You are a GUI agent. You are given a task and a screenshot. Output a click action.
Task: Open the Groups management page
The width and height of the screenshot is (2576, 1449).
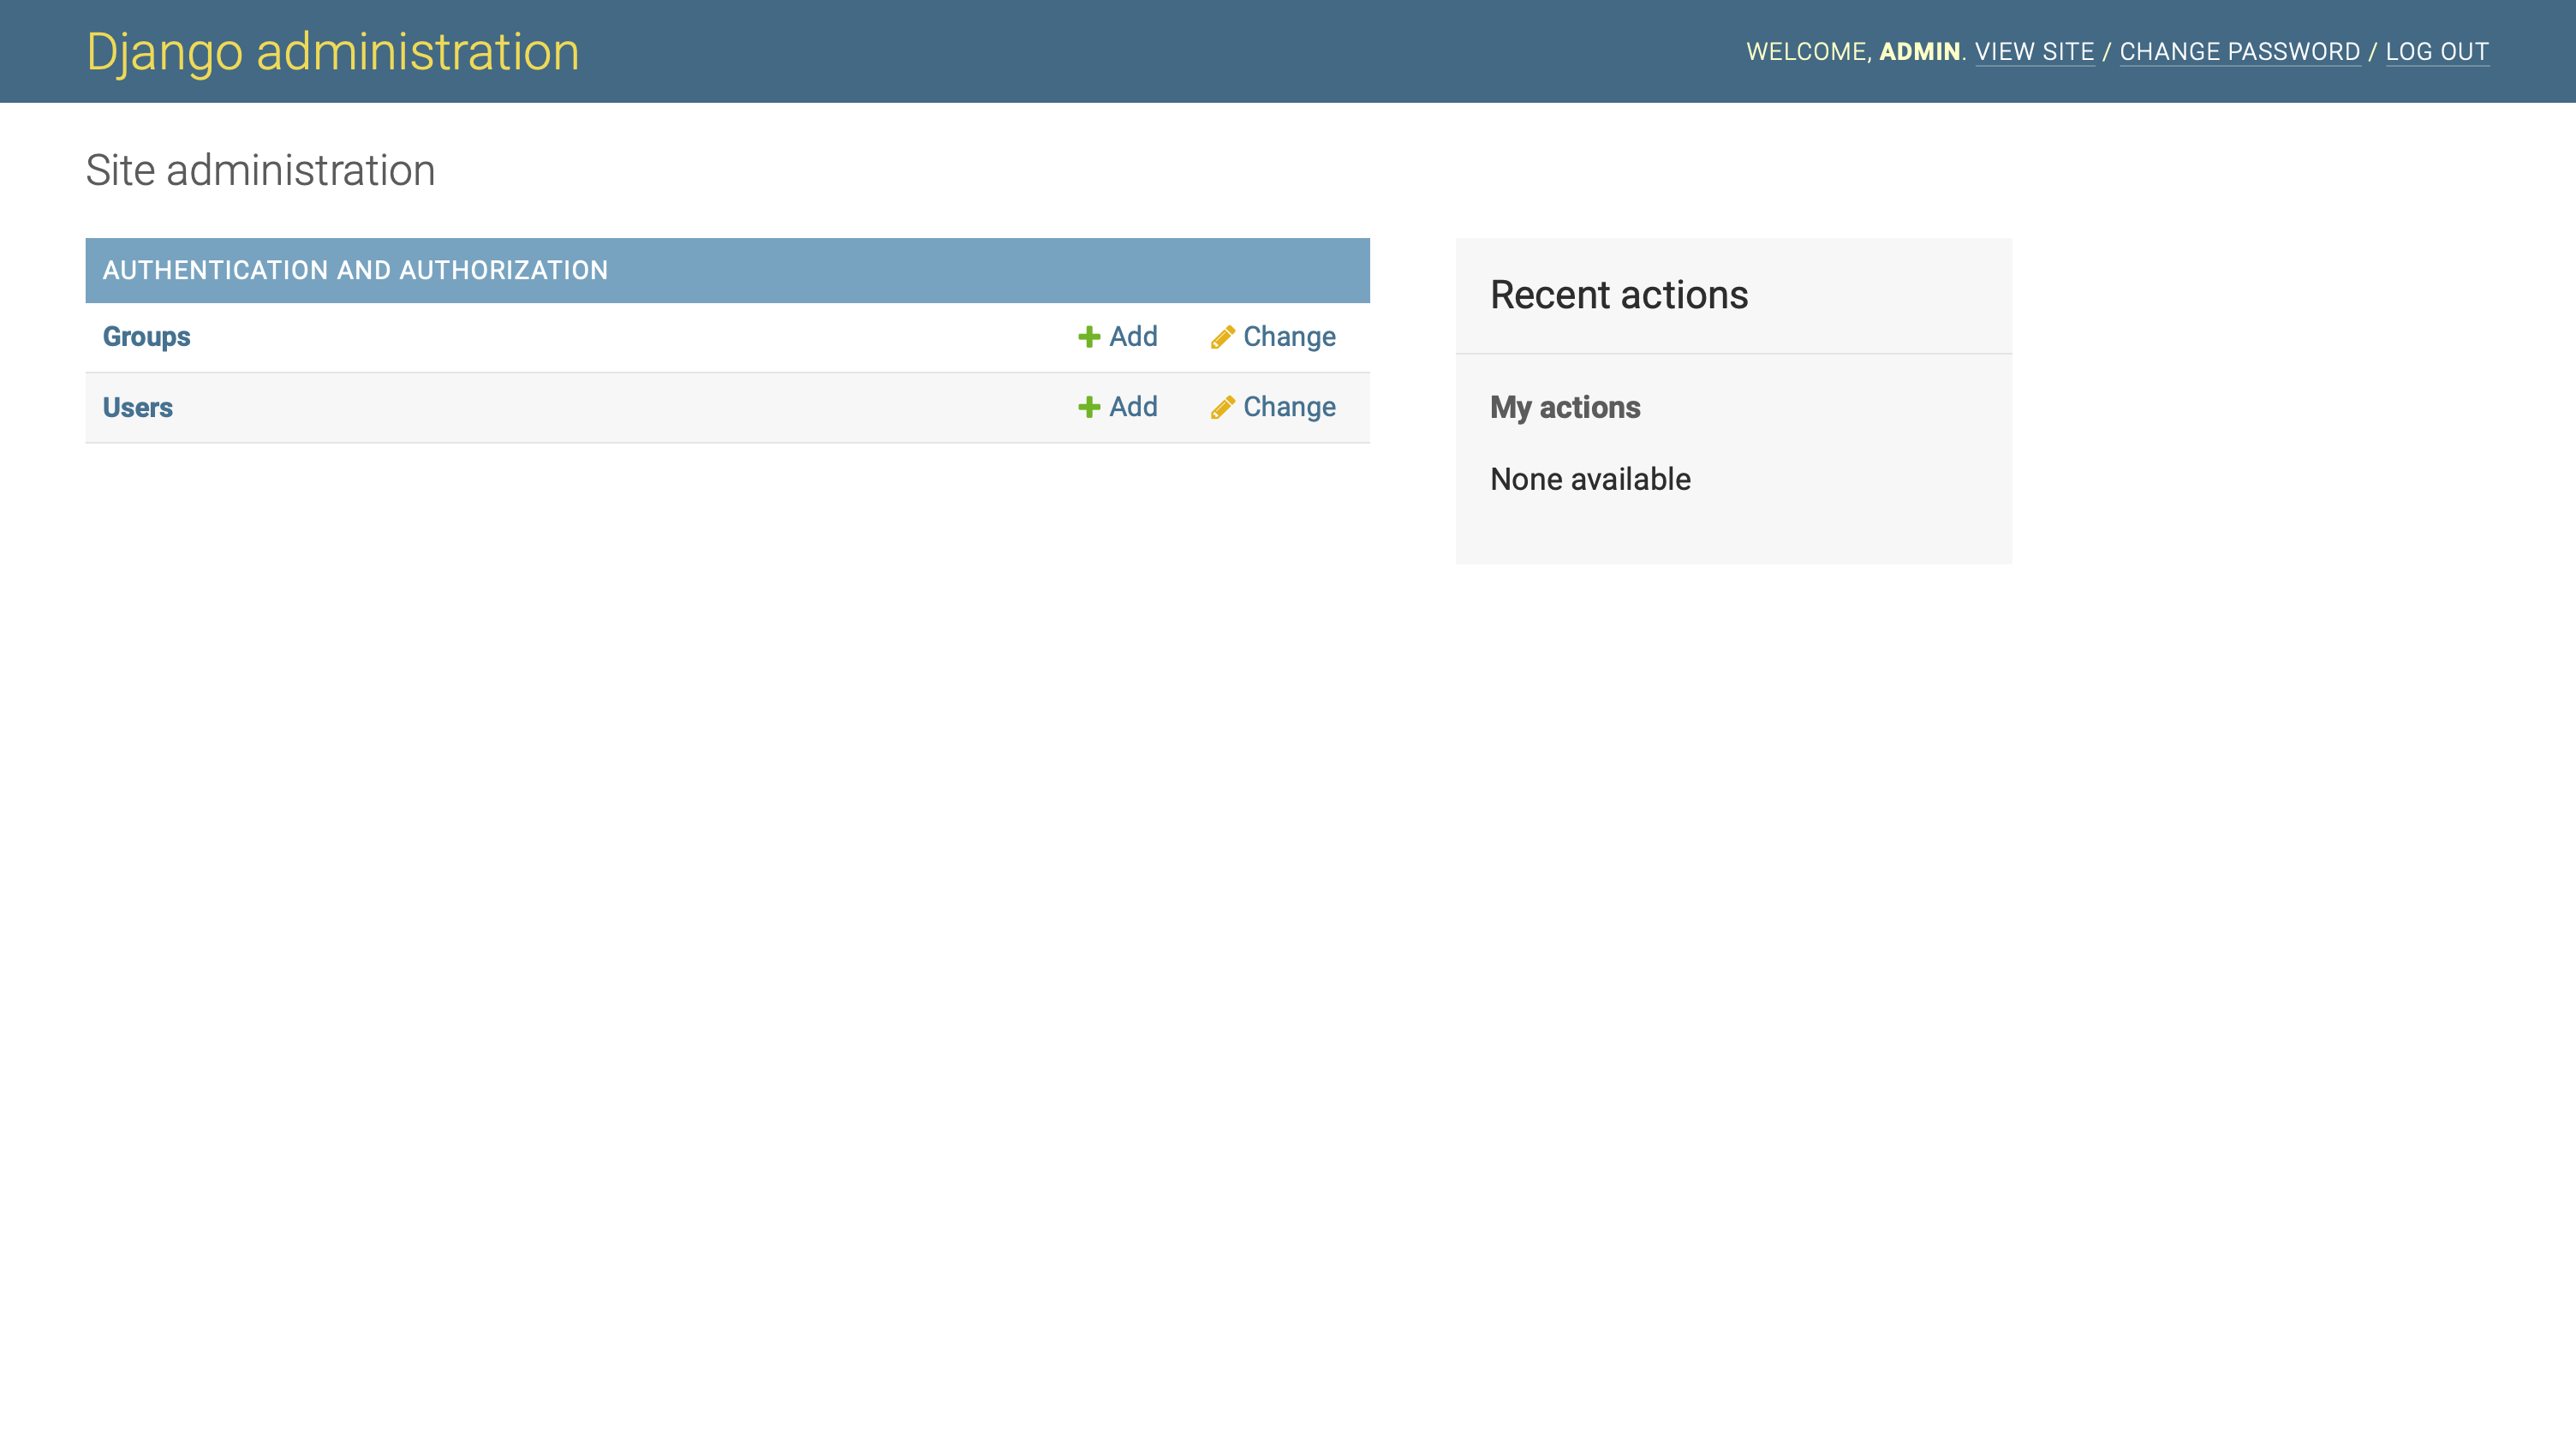(145, 337)
